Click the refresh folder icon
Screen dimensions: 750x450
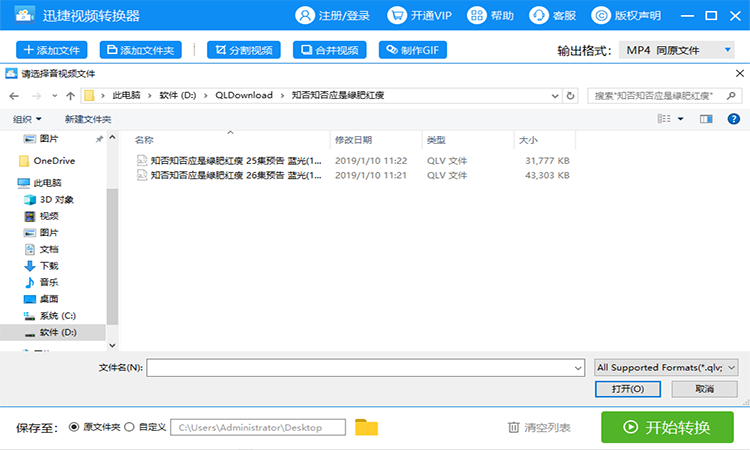pyautogui.click(x=570, y=96)
